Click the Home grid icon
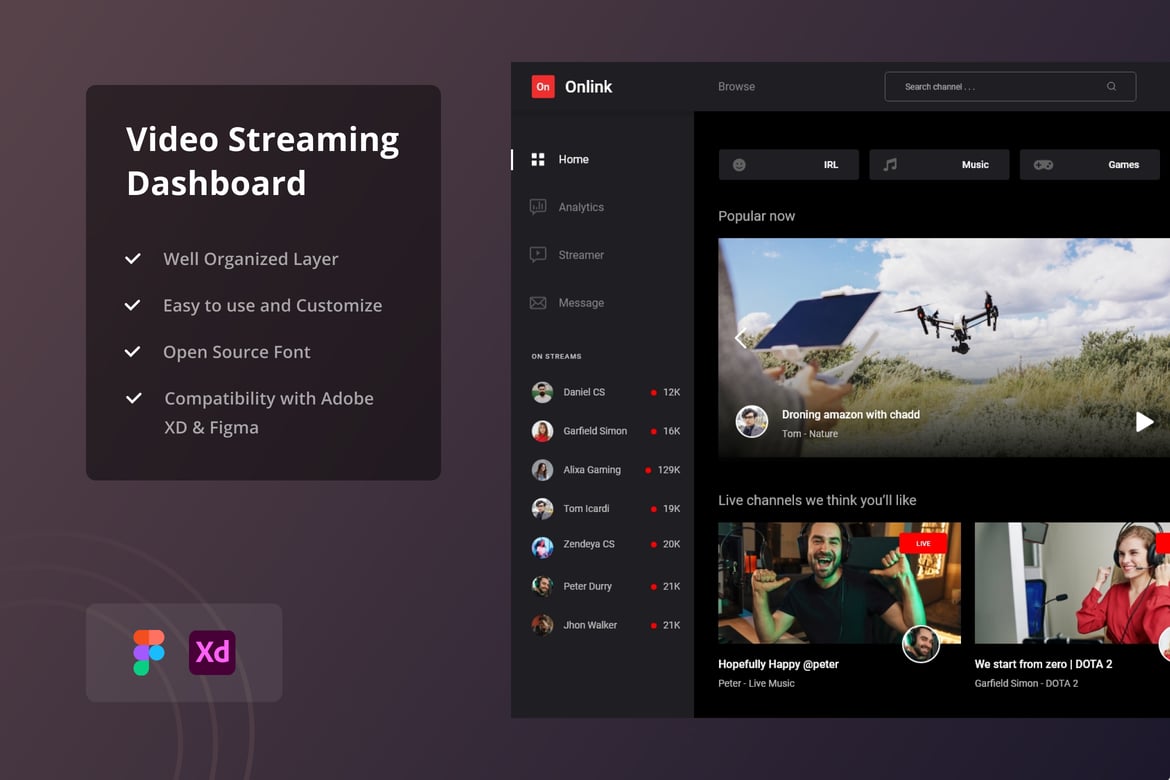 tap(537, 159)
